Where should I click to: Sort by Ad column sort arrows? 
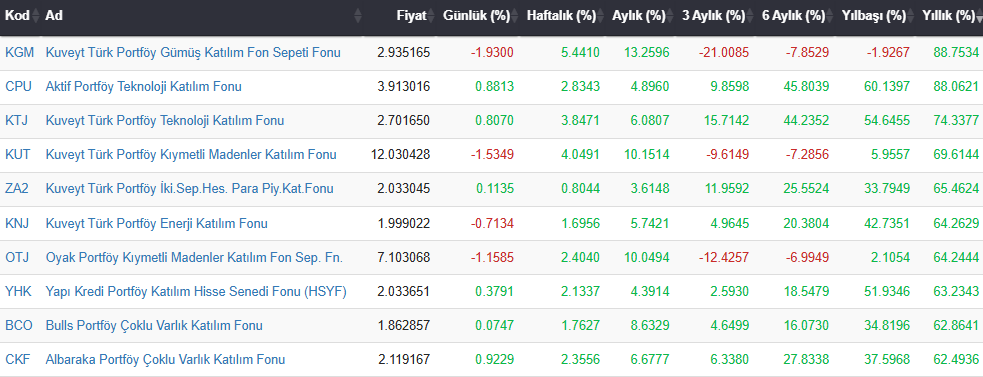point(358,16)
